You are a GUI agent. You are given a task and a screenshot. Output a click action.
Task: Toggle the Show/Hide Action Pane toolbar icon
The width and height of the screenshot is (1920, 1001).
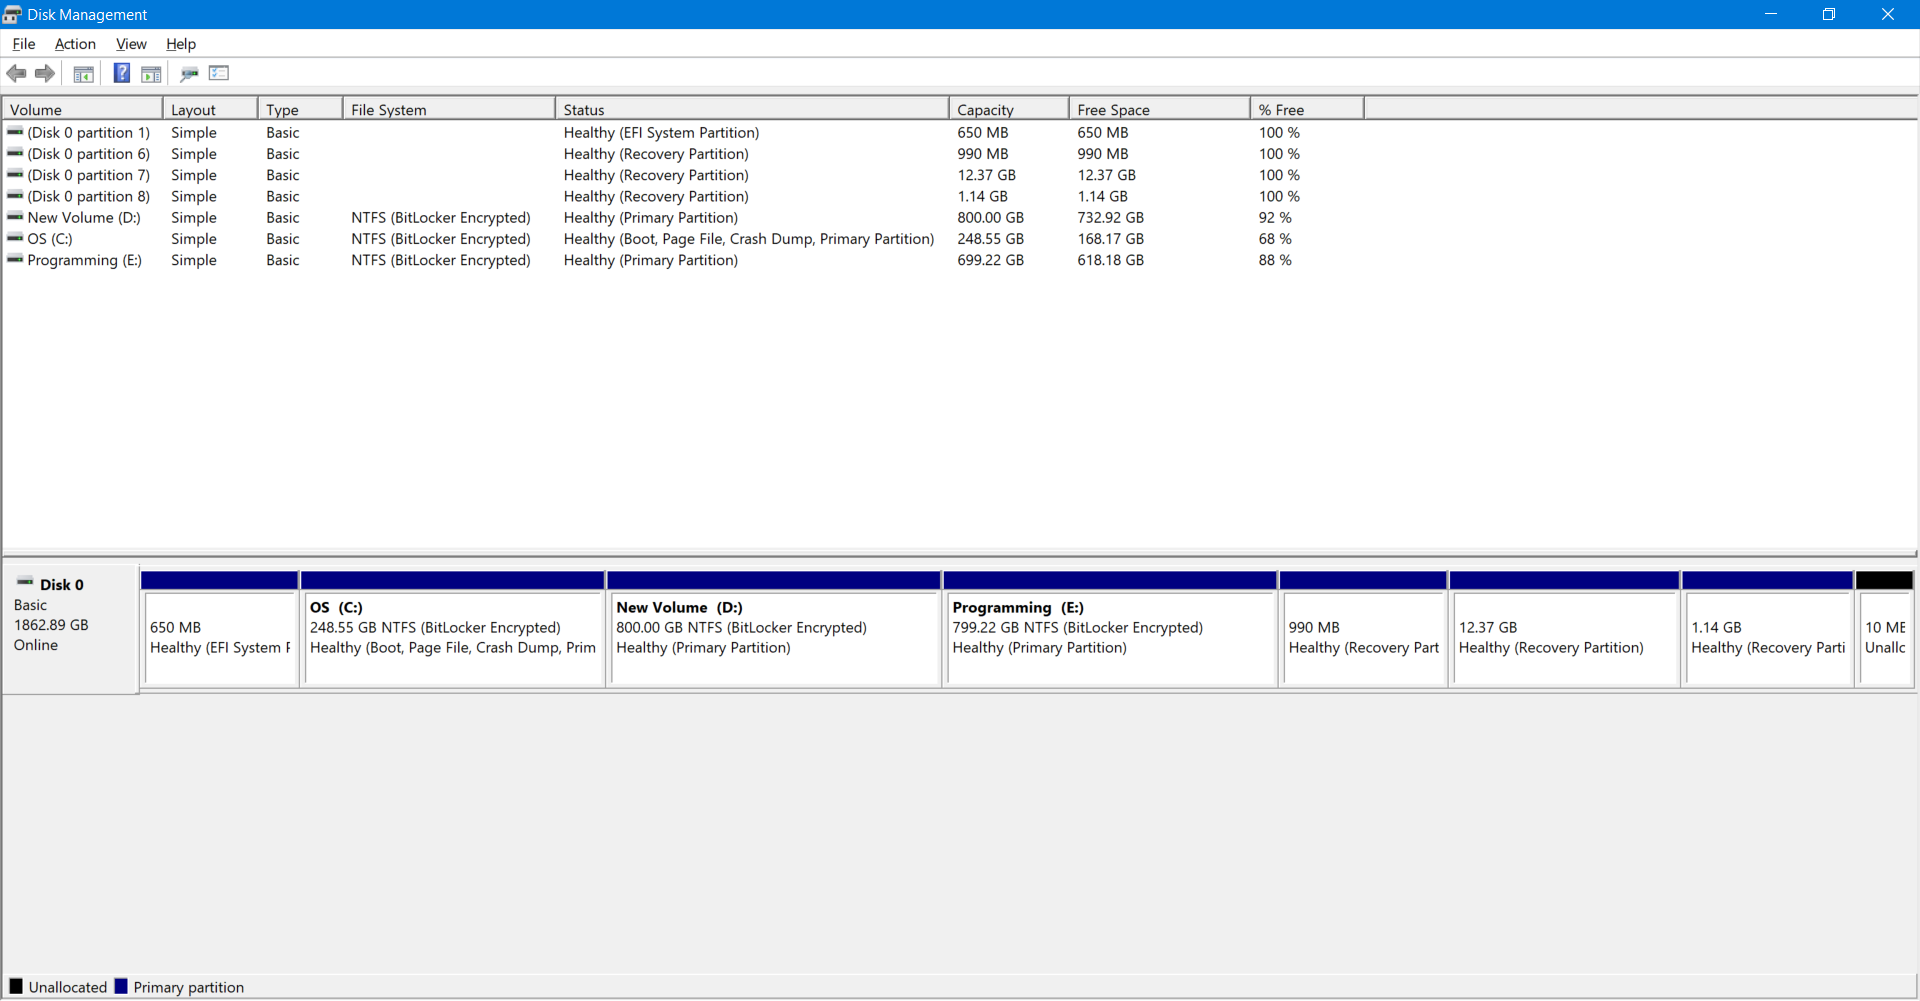pyautogui.click(x=151, y=73)
